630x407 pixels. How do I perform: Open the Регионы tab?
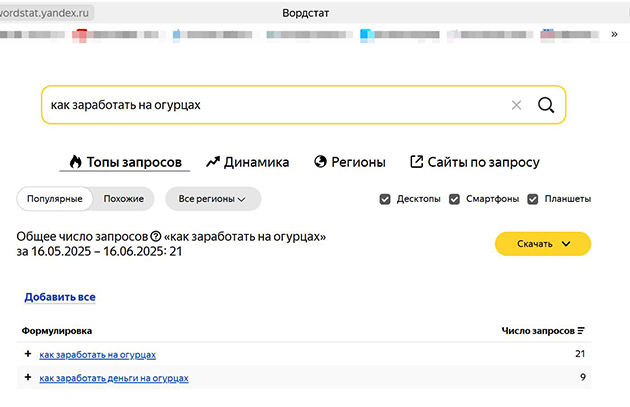350,162
